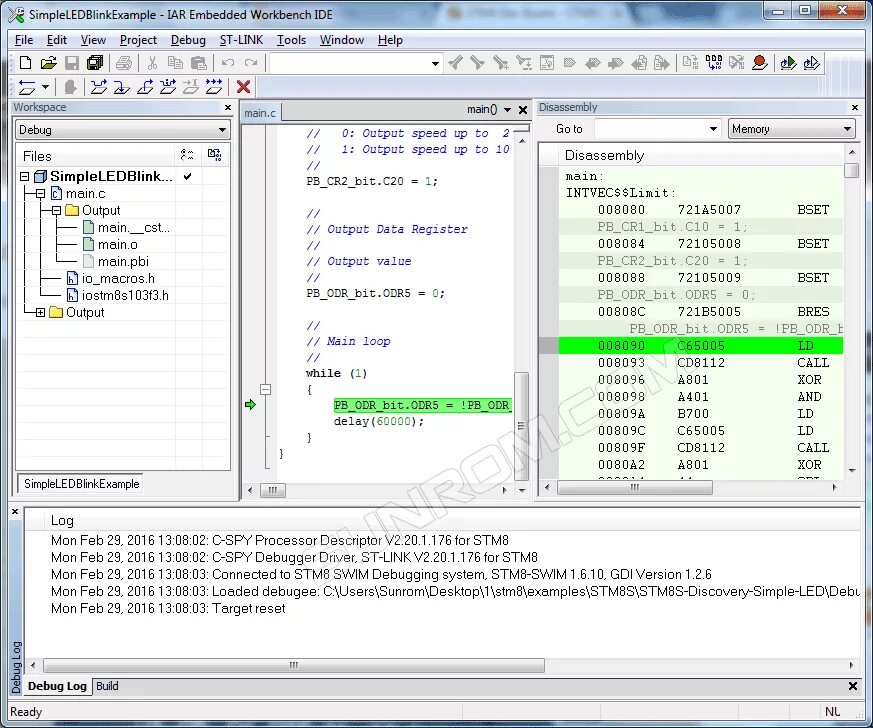Click the Make build icon
Image resolution: width=873 pixels, height=728 pixels.
(713, 63)
